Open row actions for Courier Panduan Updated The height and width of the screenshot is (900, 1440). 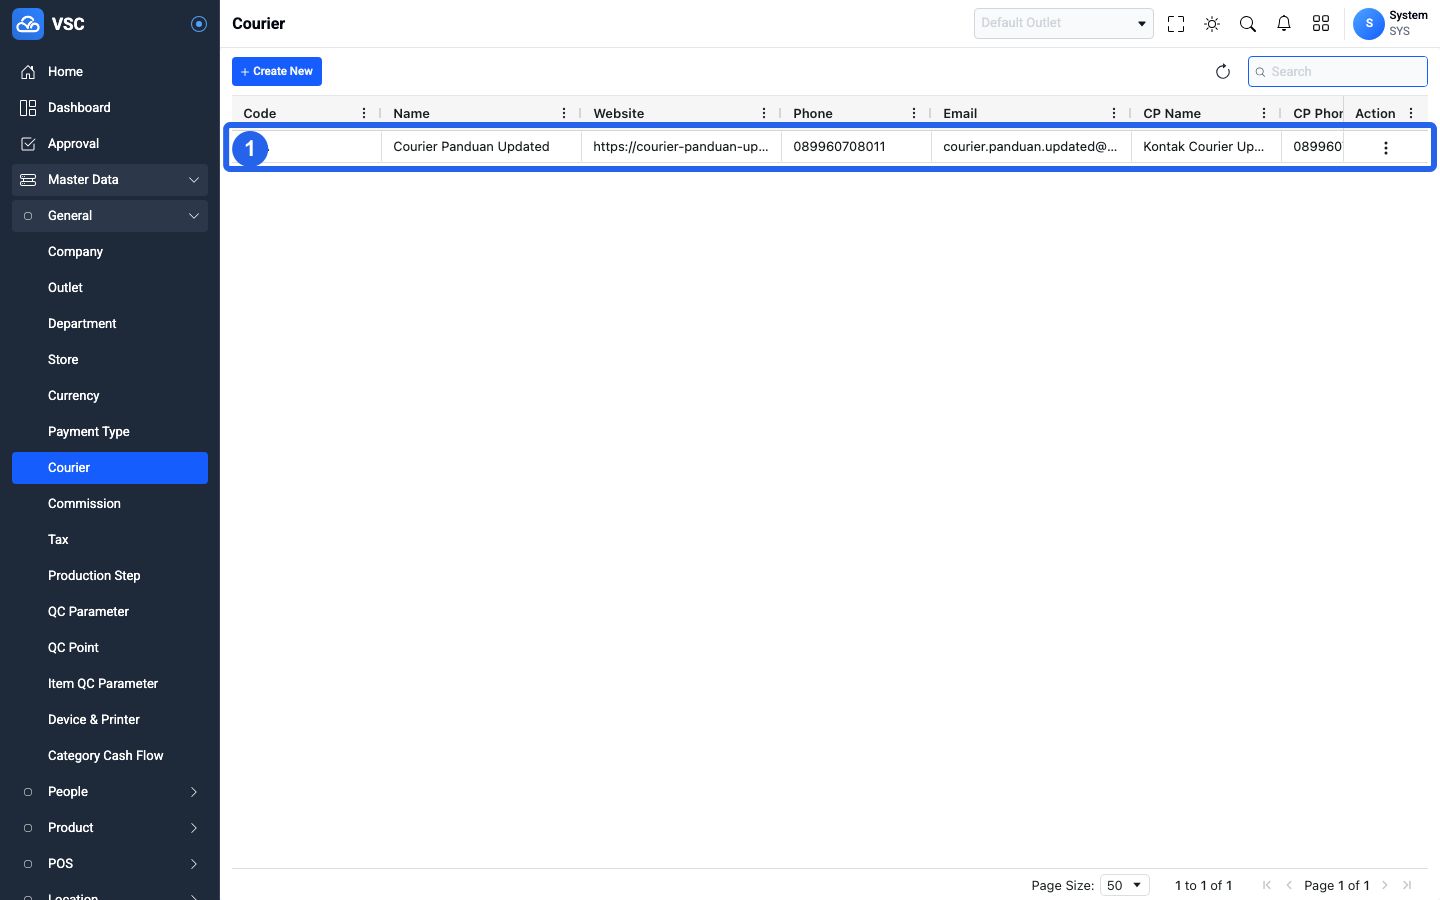(1386, 148)
